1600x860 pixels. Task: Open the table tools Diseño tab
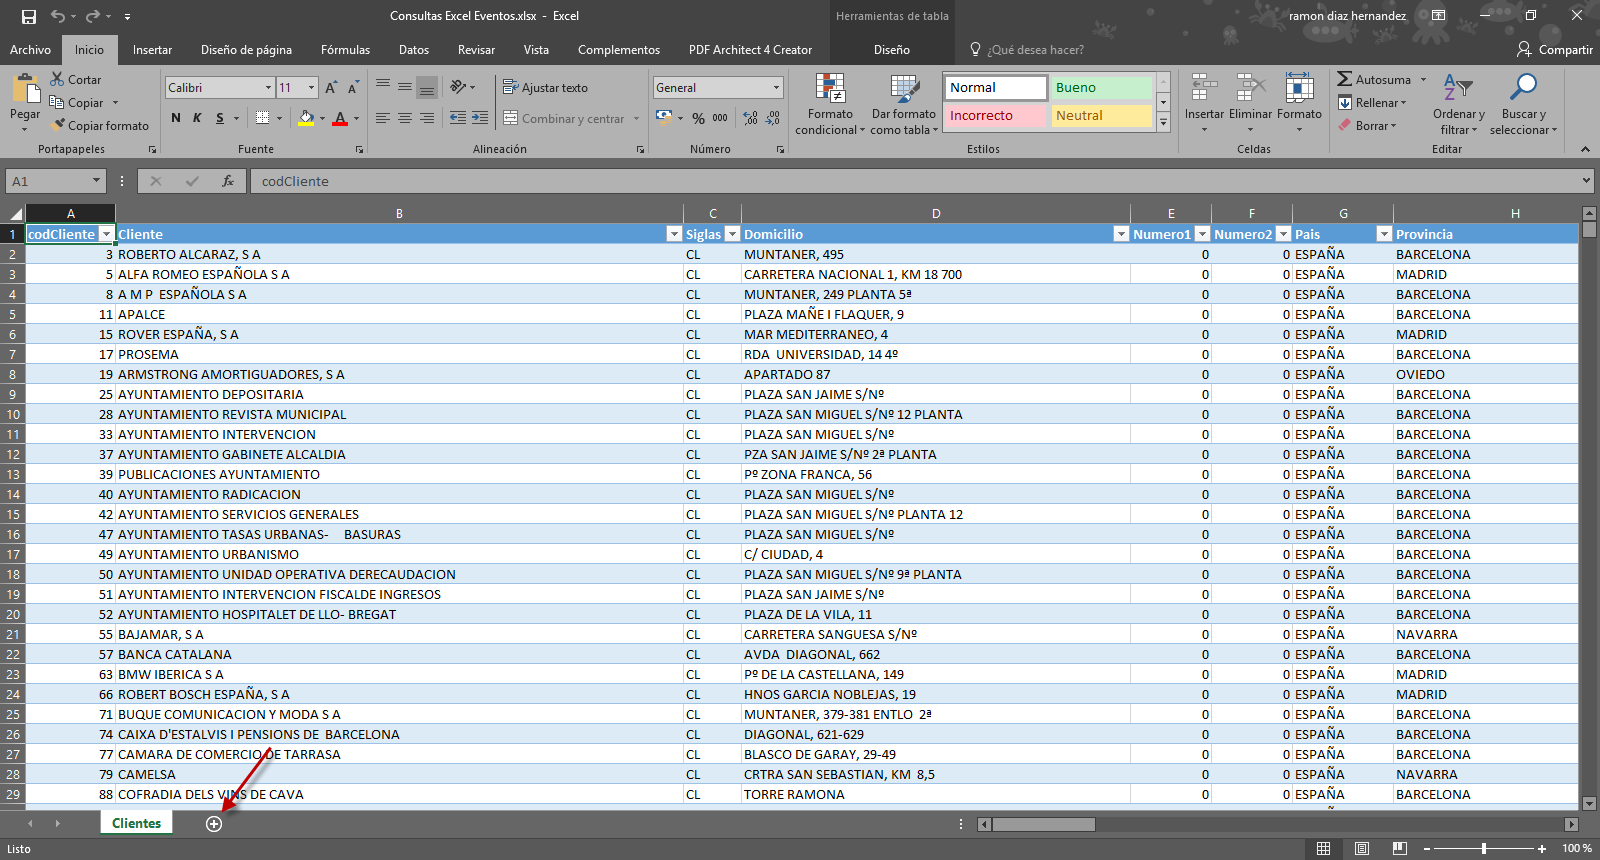892,50
